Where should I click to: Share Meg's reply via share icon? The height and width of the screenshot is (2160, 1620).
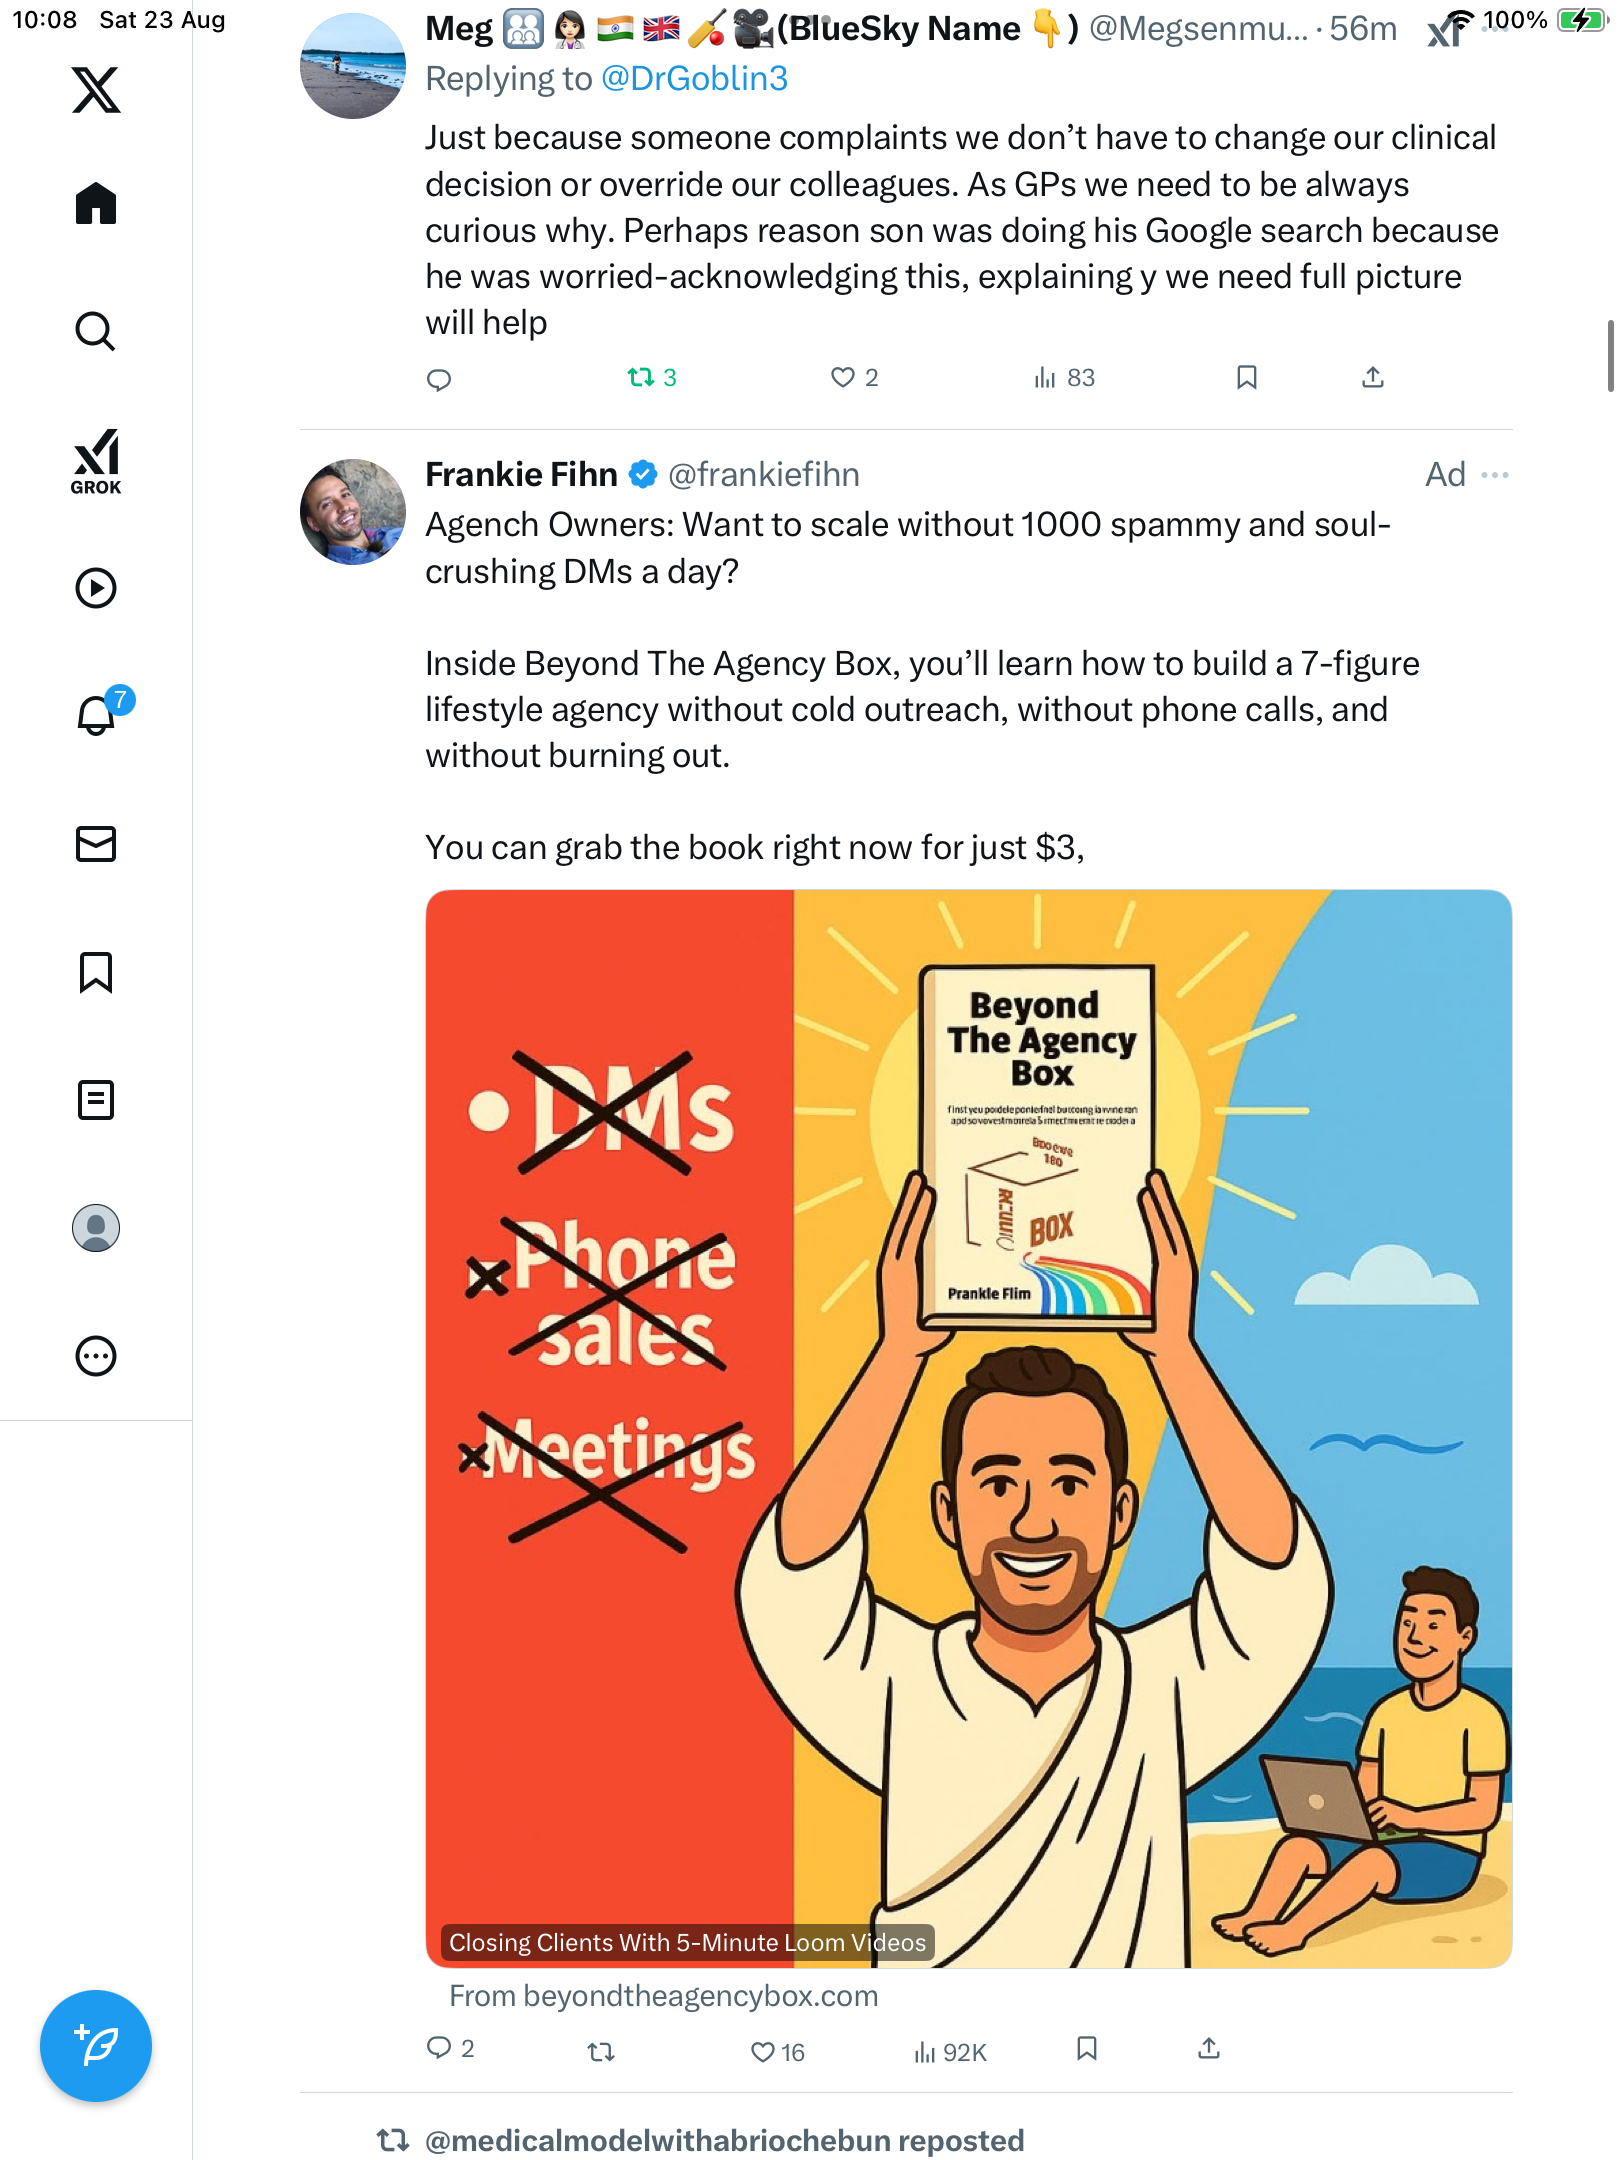pos(1373,377)
